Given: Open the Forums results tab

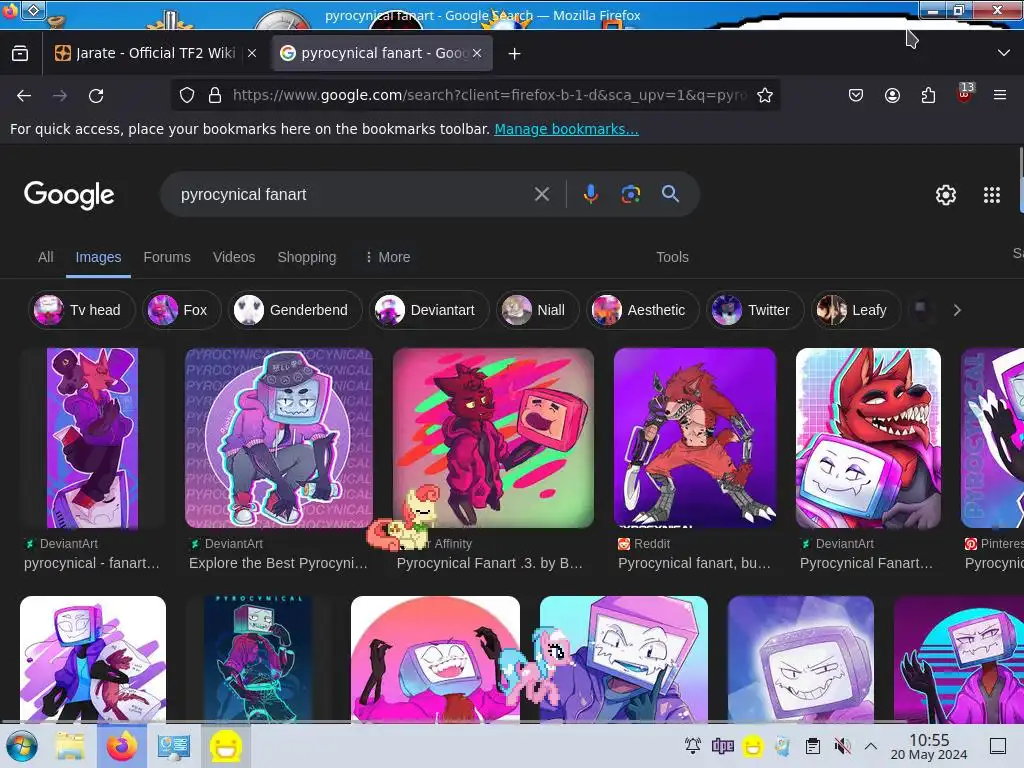Looking at the screenshot, I should (x=167, y=257).
